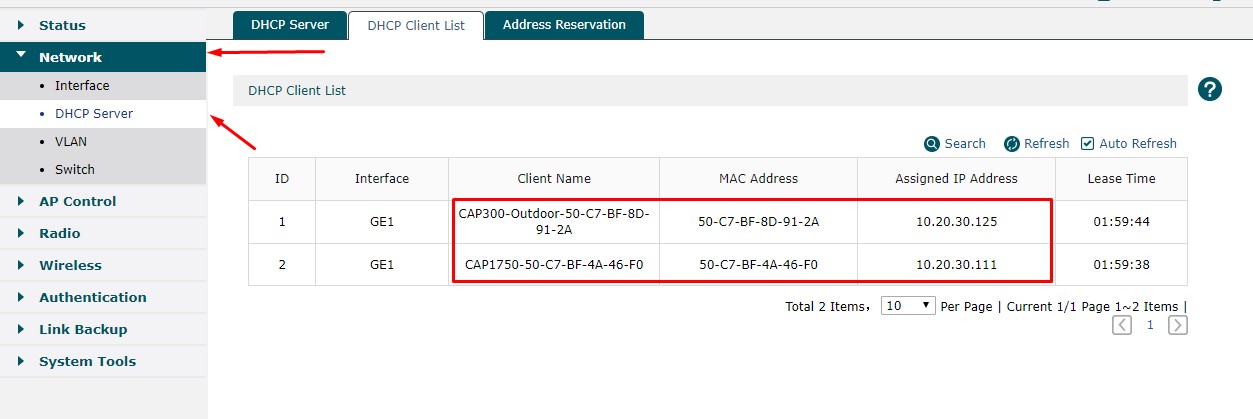
Task: Expand the Wireless menu section
Action: pyautogui.click(x=70, y=265)
